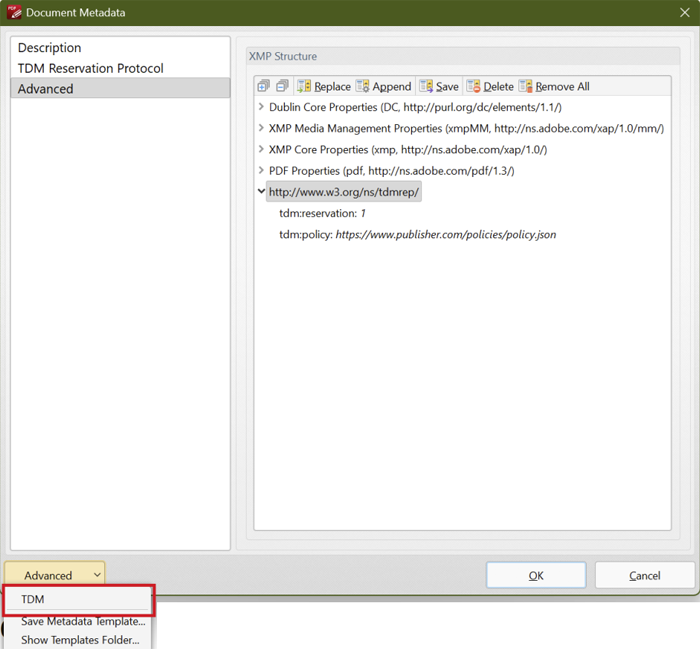The width and height of the screenshot is (700, 649).
Task: Select Advanced in the left list
Action: [x=120, y=88]
